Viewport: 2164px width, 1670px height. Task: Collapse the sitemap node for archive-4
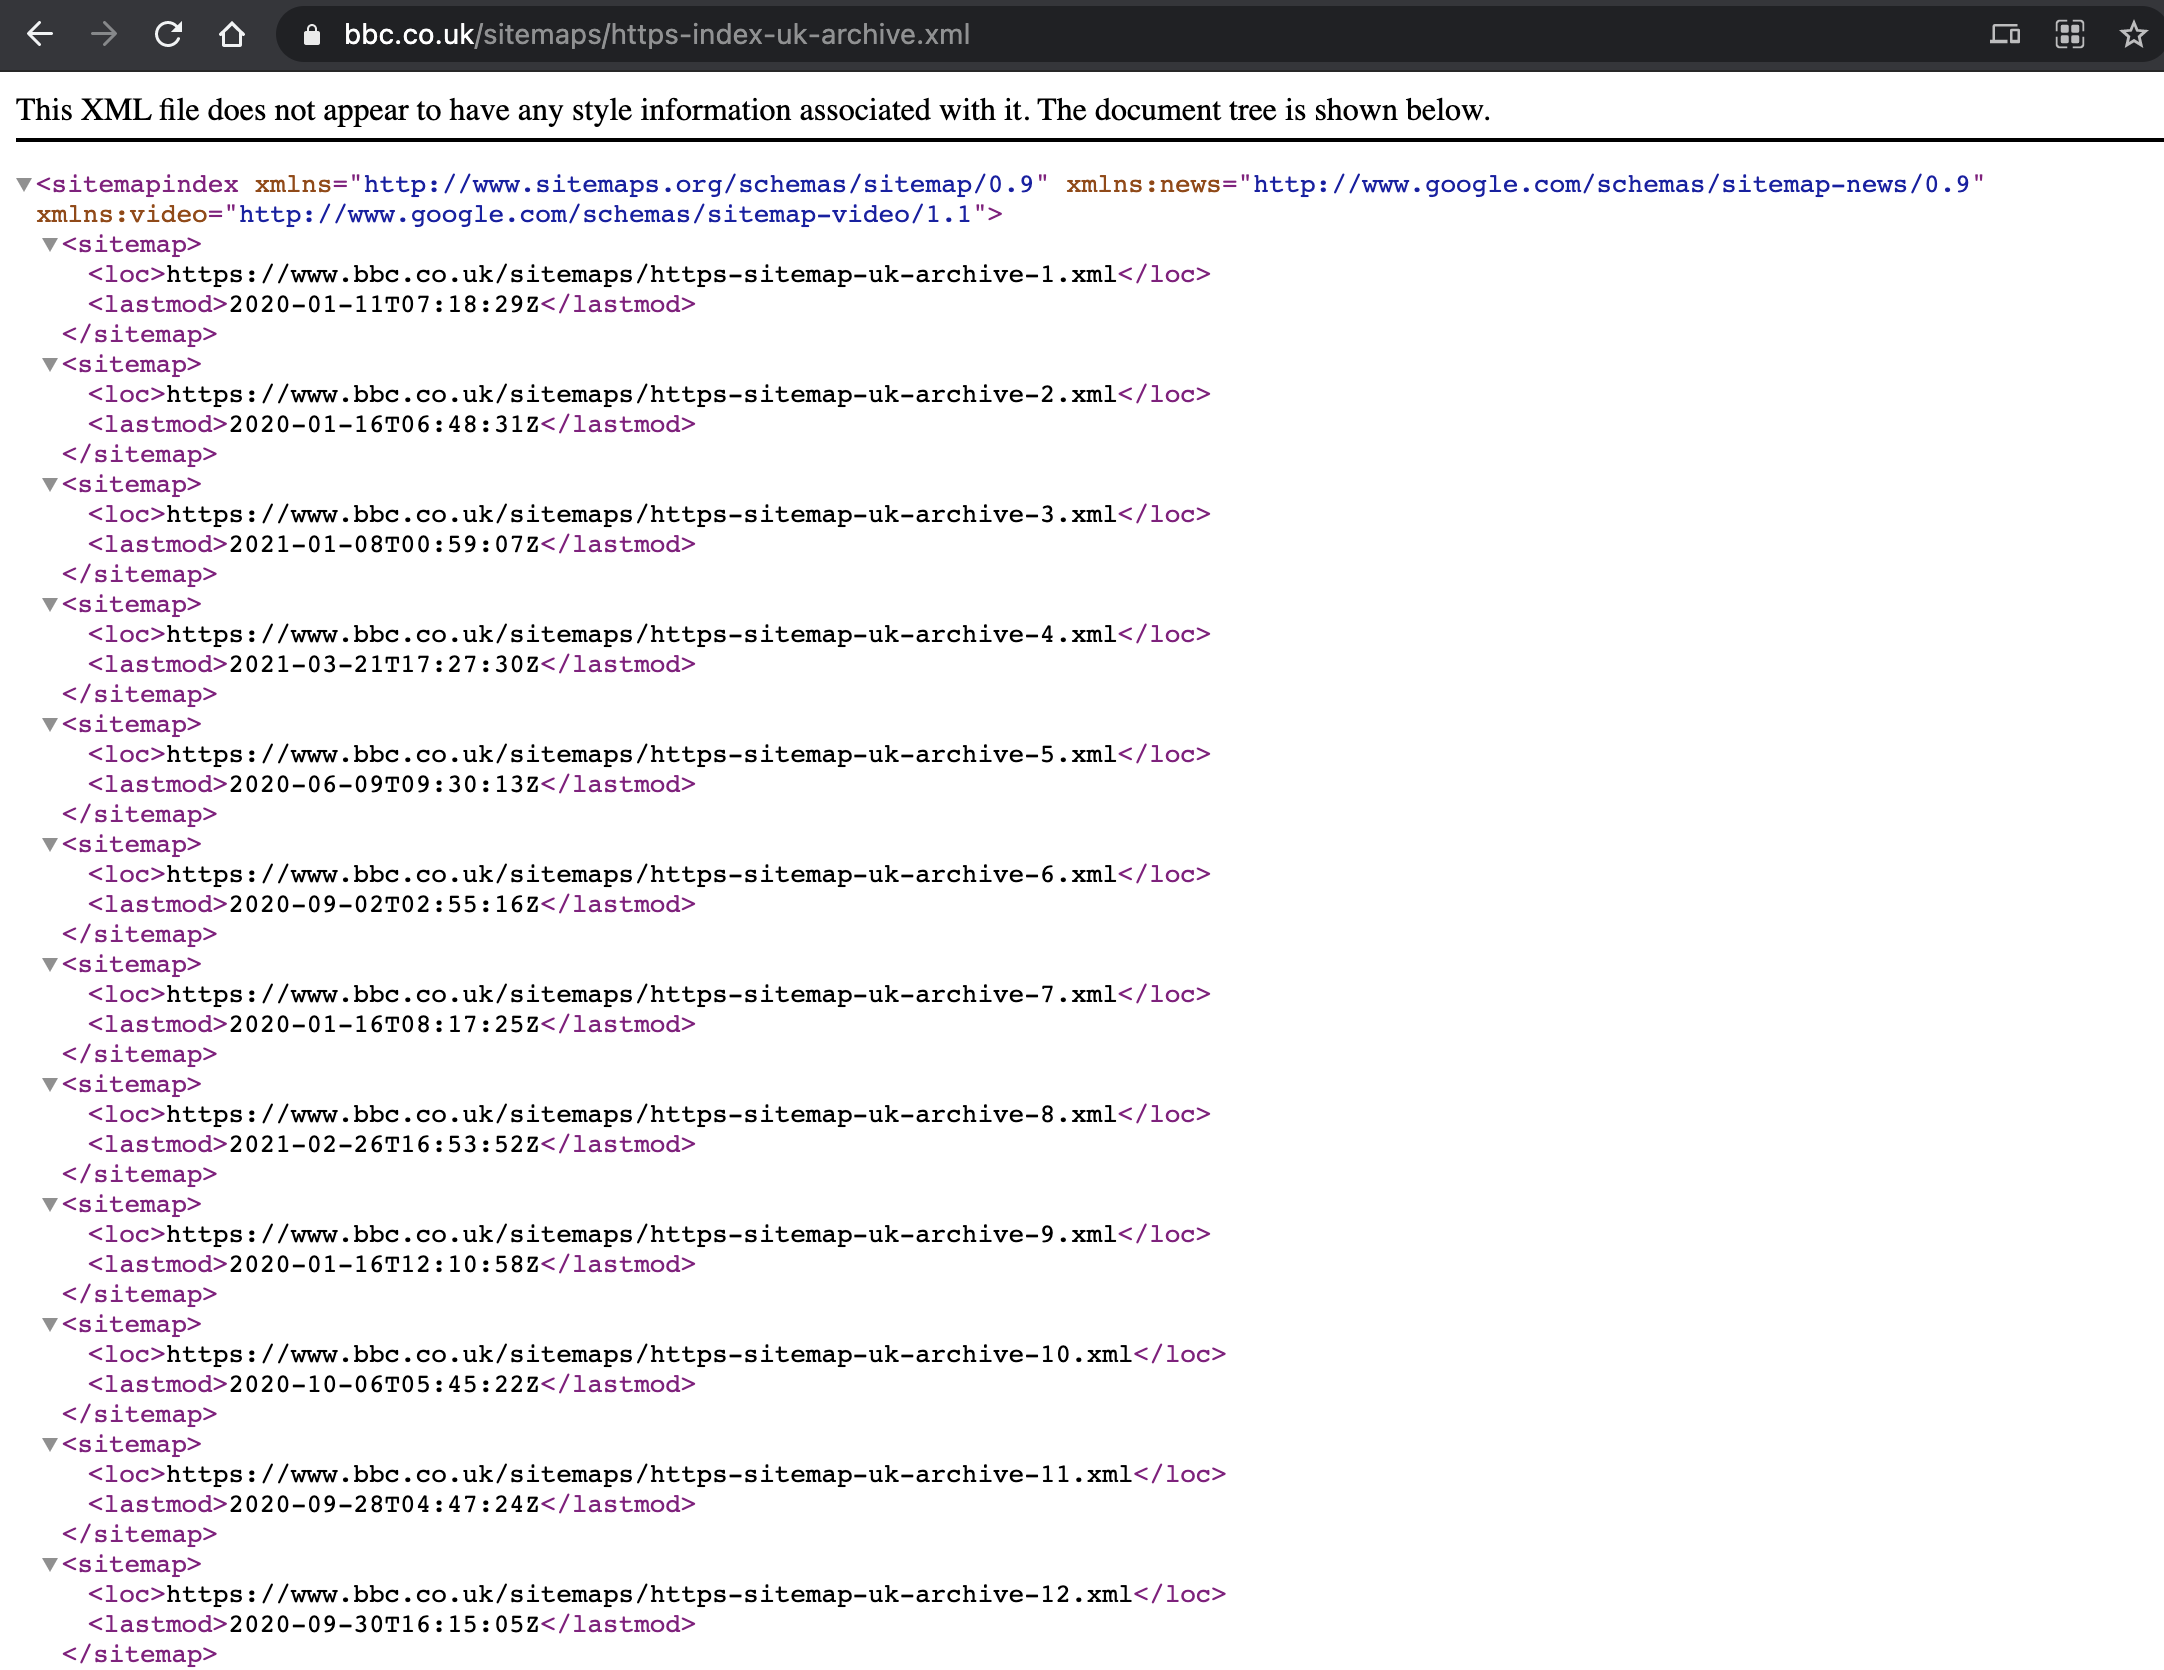point(50,605)
